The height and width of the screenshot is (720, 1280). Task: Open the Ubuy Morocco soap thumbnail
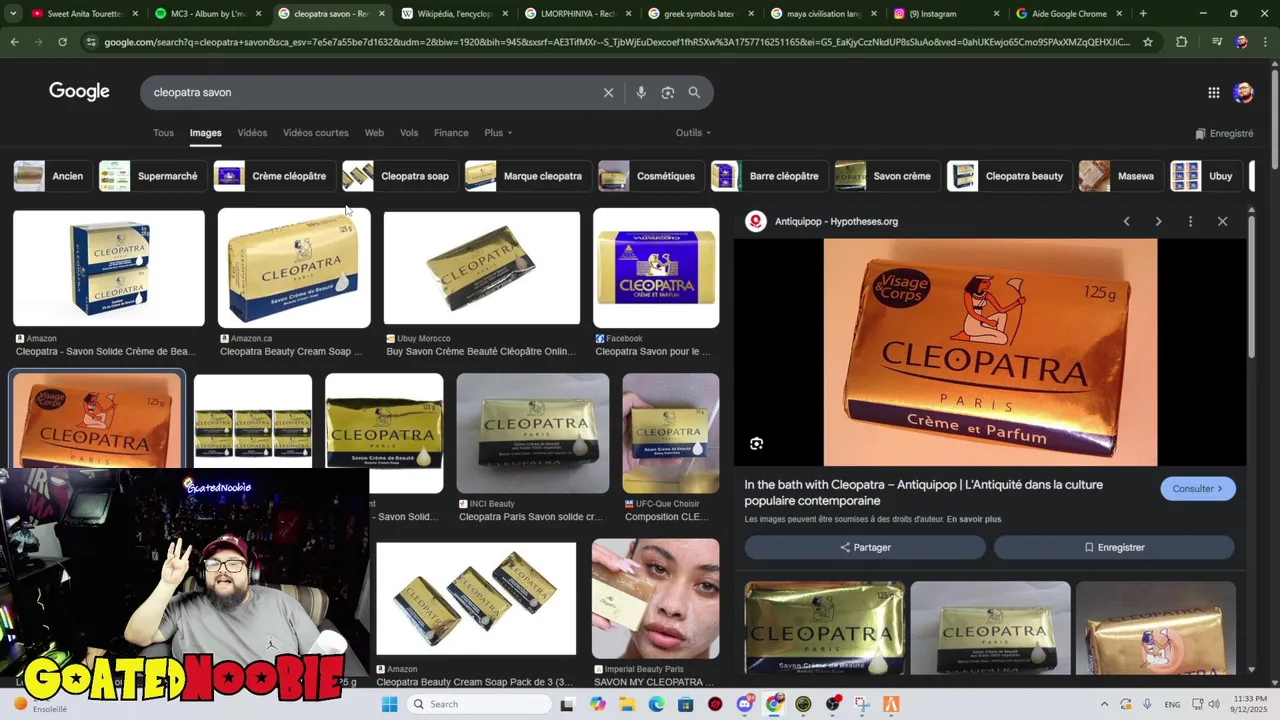pyautogui.click(x=482, y=268)
